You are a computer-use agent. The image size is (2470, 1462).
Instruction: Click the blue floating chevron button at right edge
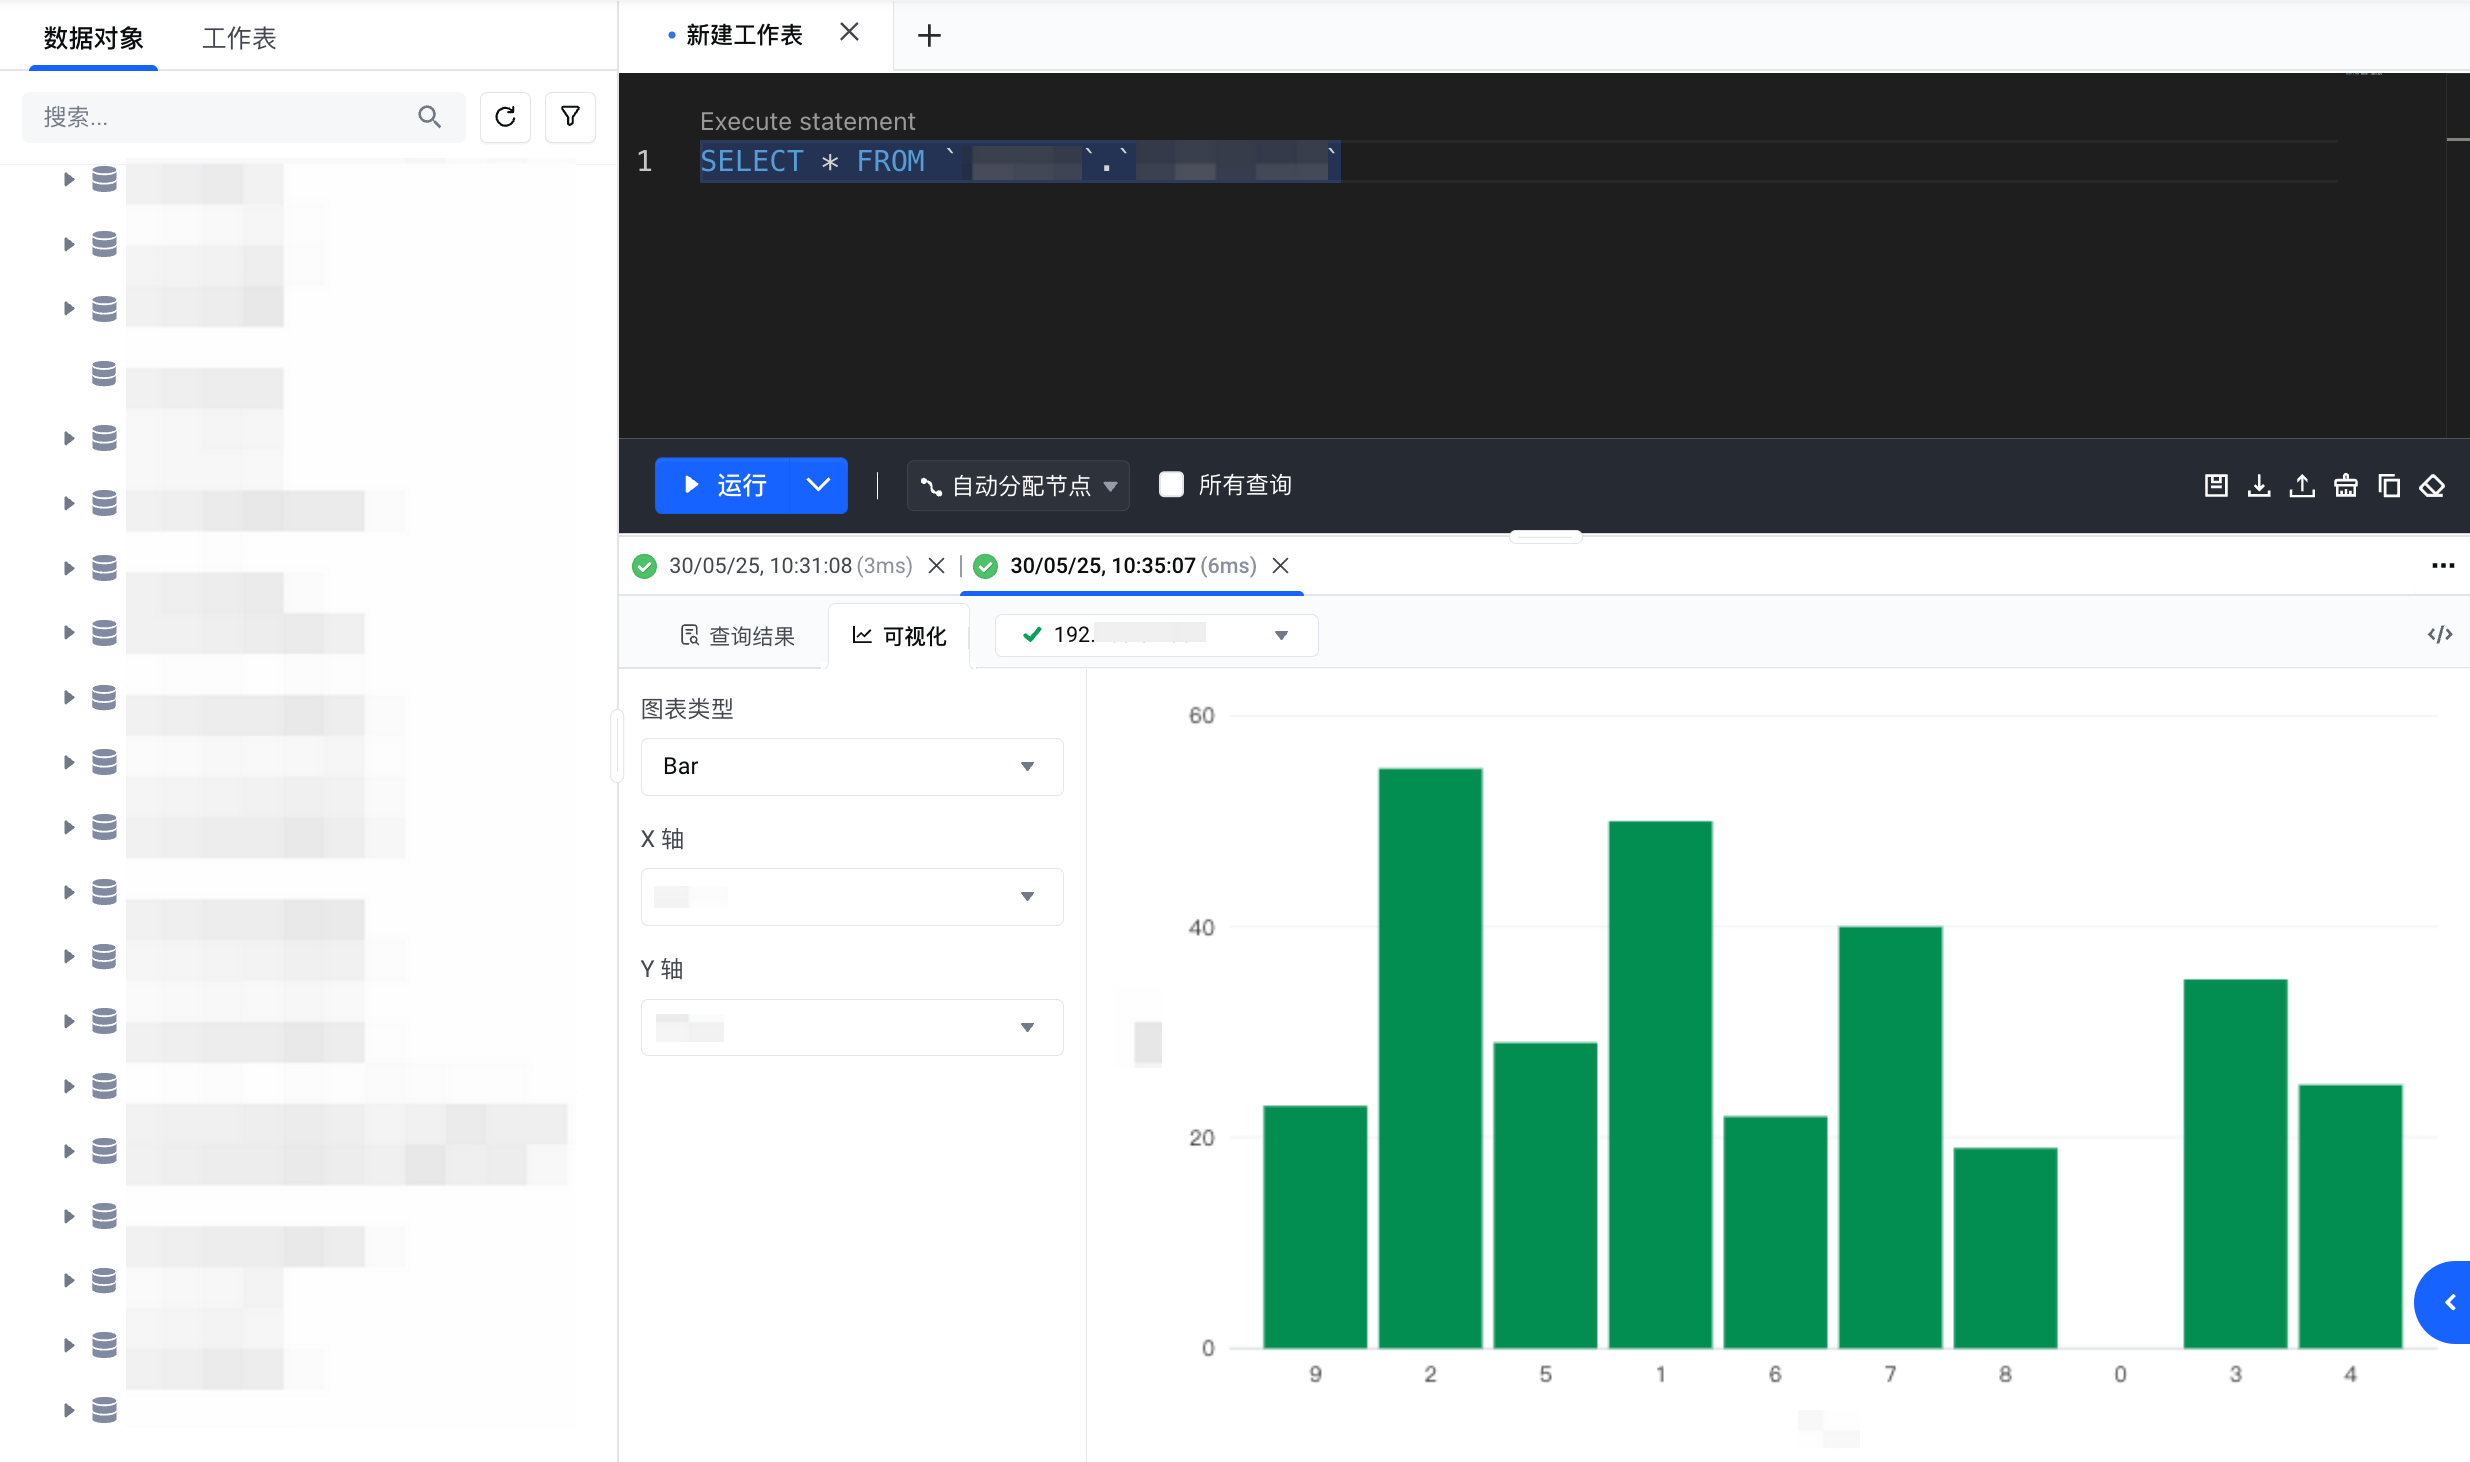(2444, 1302)
